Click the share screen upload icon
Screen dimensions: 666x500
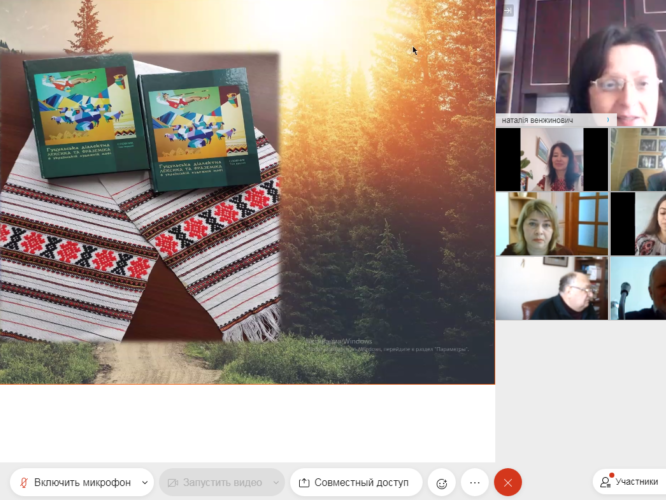pyautogui.click(x=304, y=482)
